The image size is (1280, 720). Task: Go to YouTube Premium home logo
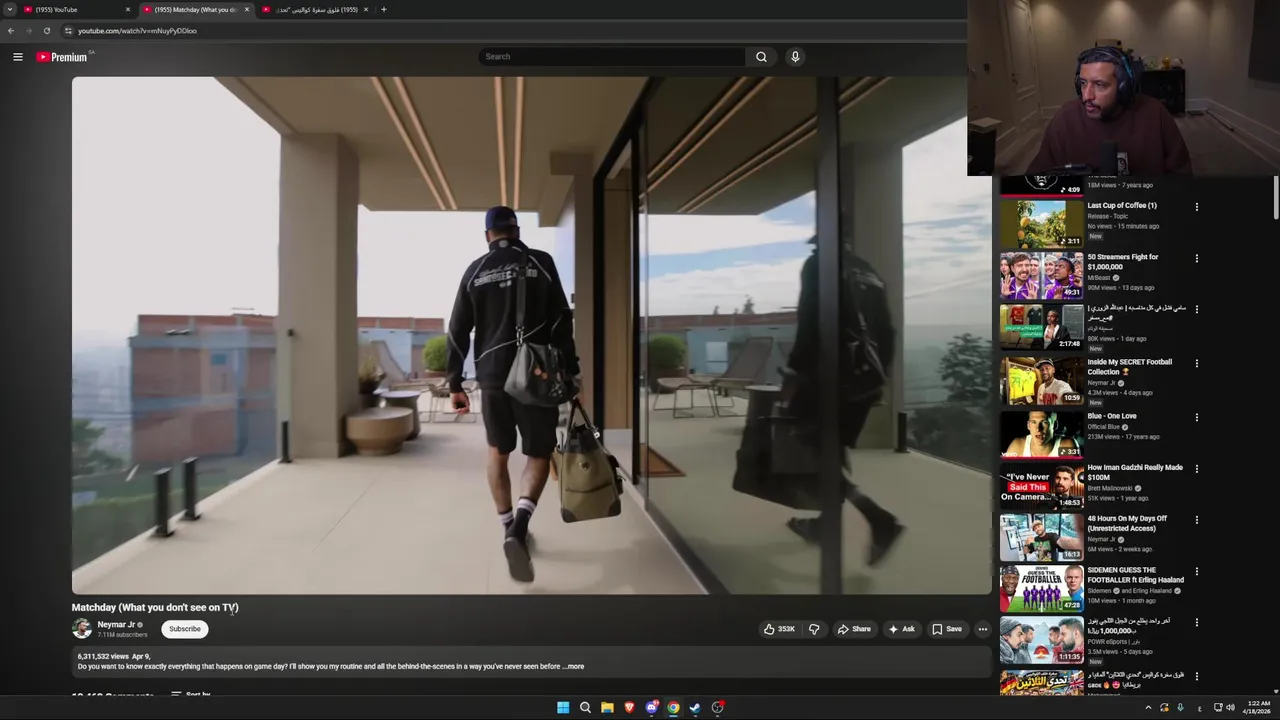(62, 57)
